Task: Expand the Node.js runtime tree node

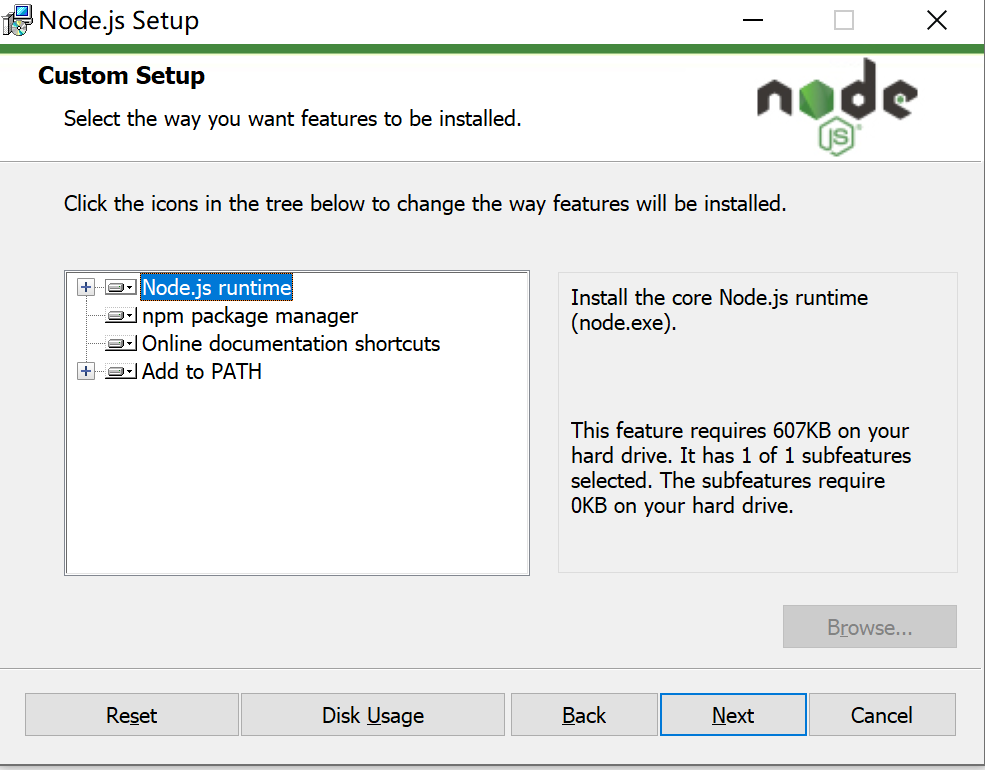Action: [86, 287]
